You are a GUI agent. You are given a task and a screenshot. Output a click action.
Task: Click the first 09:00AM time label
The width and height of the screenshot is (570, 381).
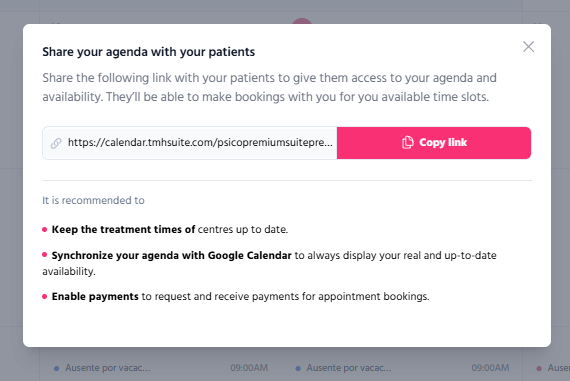tap(249, 368)
